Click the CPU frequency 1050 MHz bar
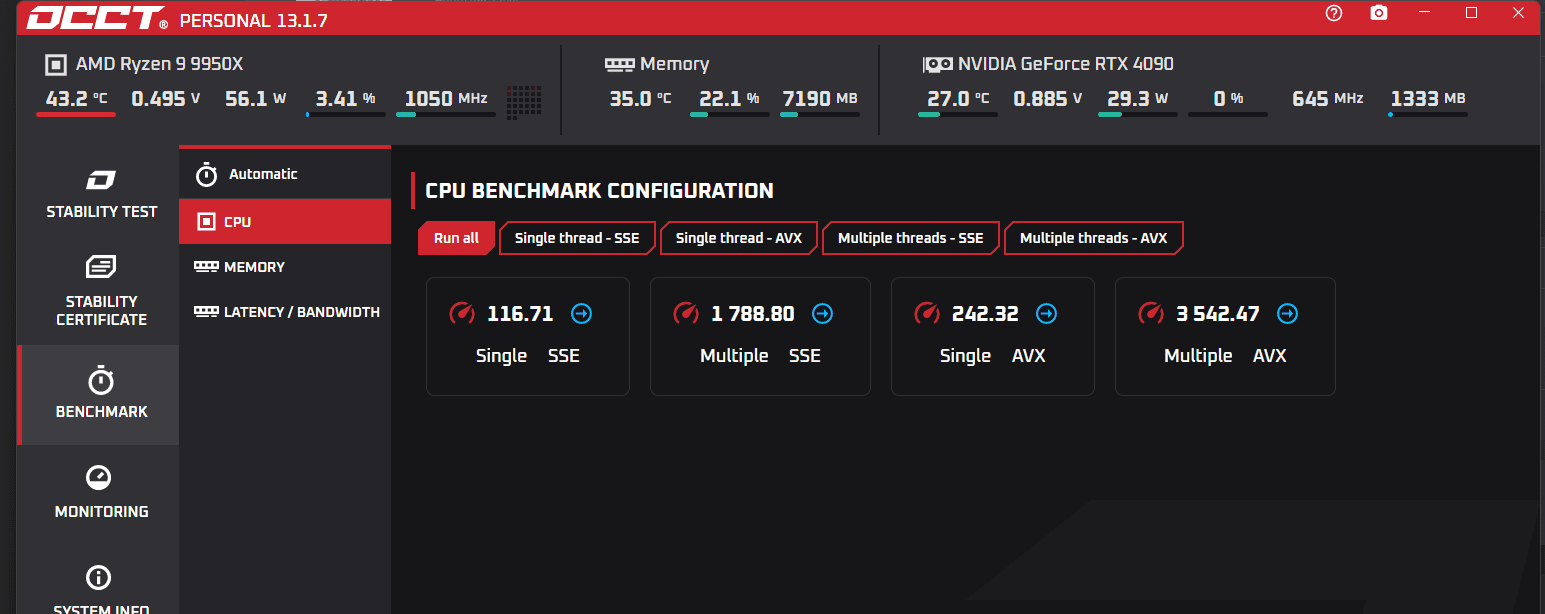The height and width of the screenshot is (614, 1545). [446, 115]
